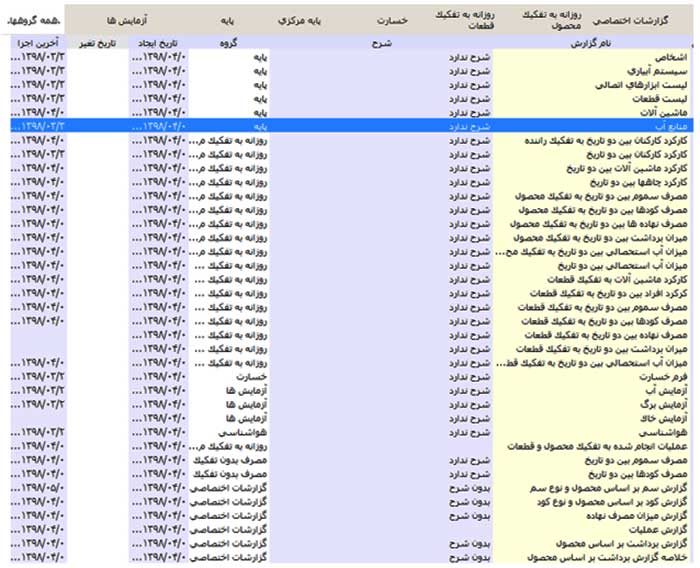Open the خسارت tab
This screenshot has height=568, width=700.
pos(392,21)
